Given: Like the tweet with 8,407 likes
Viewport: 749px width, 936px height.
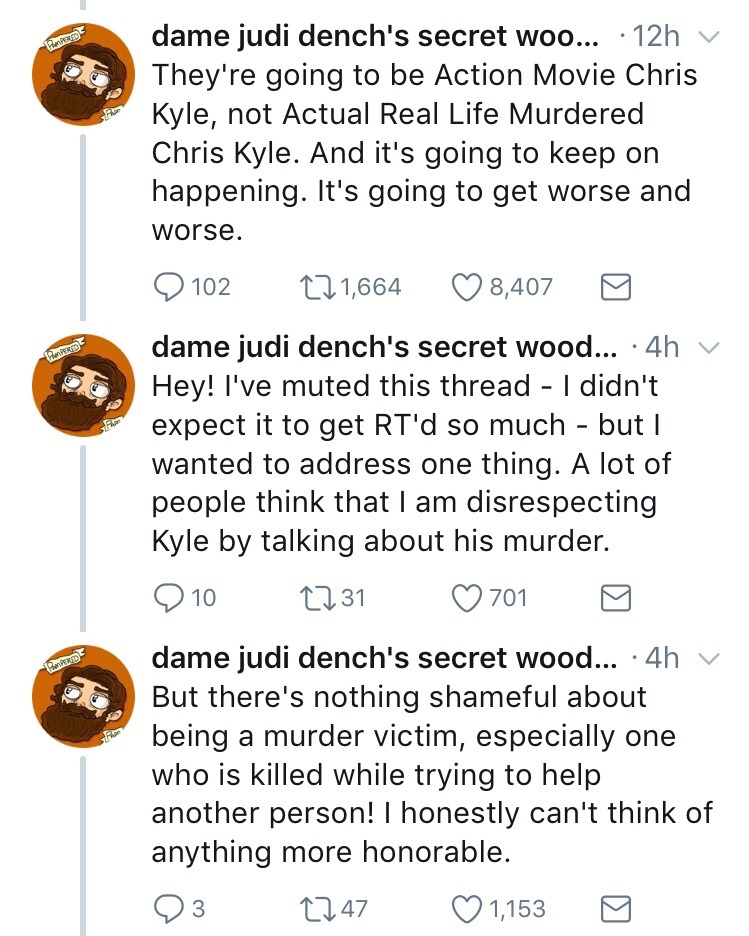Looking at the screenshot, I should (x=467, y=288).
